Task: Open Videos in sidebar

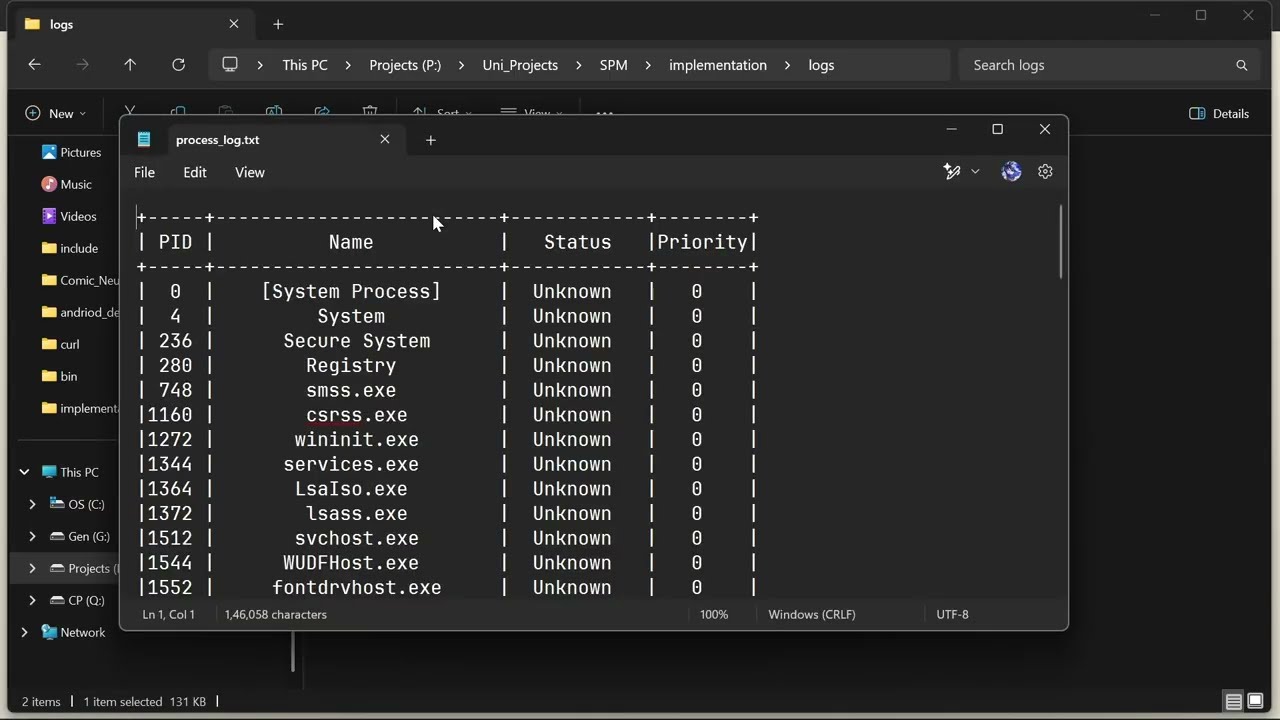Action: tap(69, 216)
